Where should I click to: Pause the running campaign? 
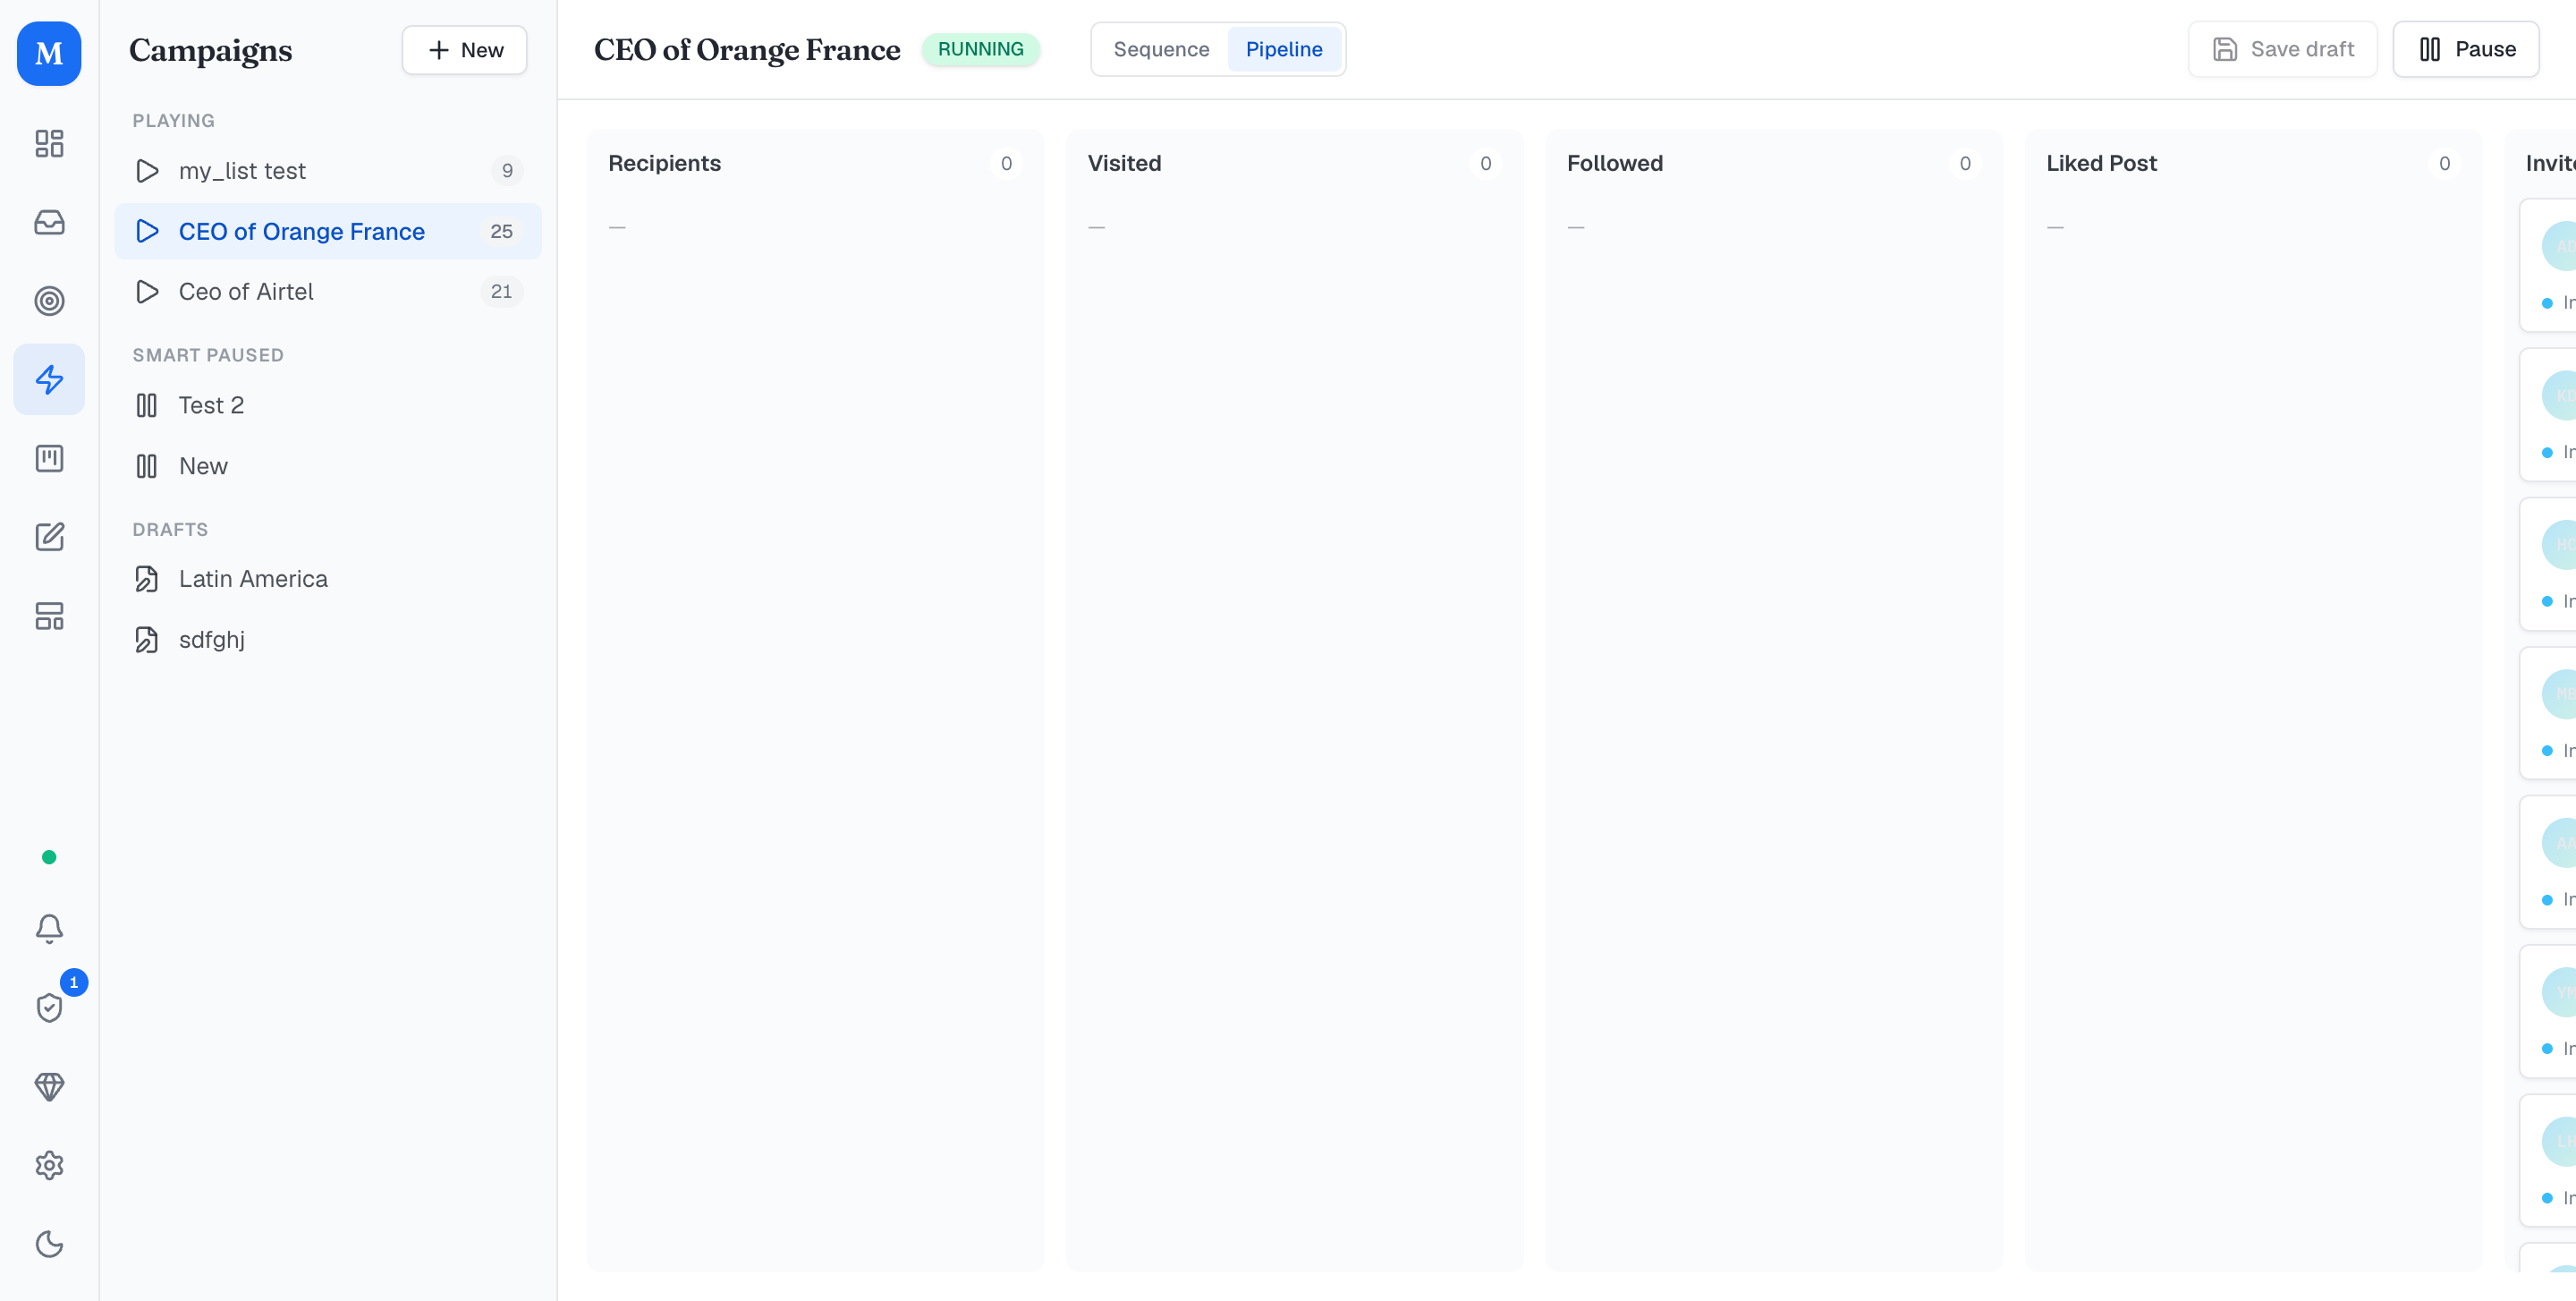(x=2466, y=49)
